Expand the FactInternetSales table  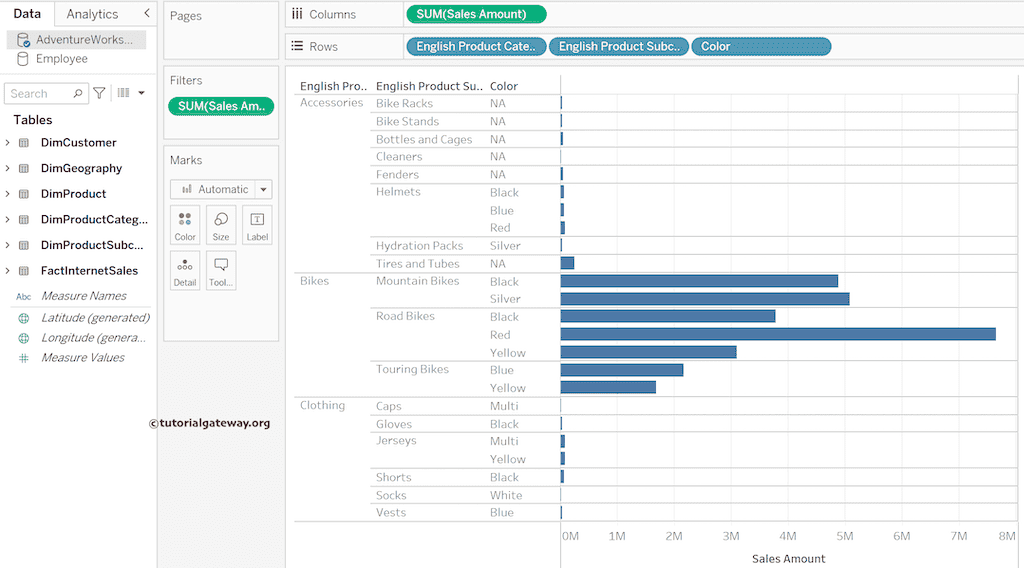coord(8,271)
